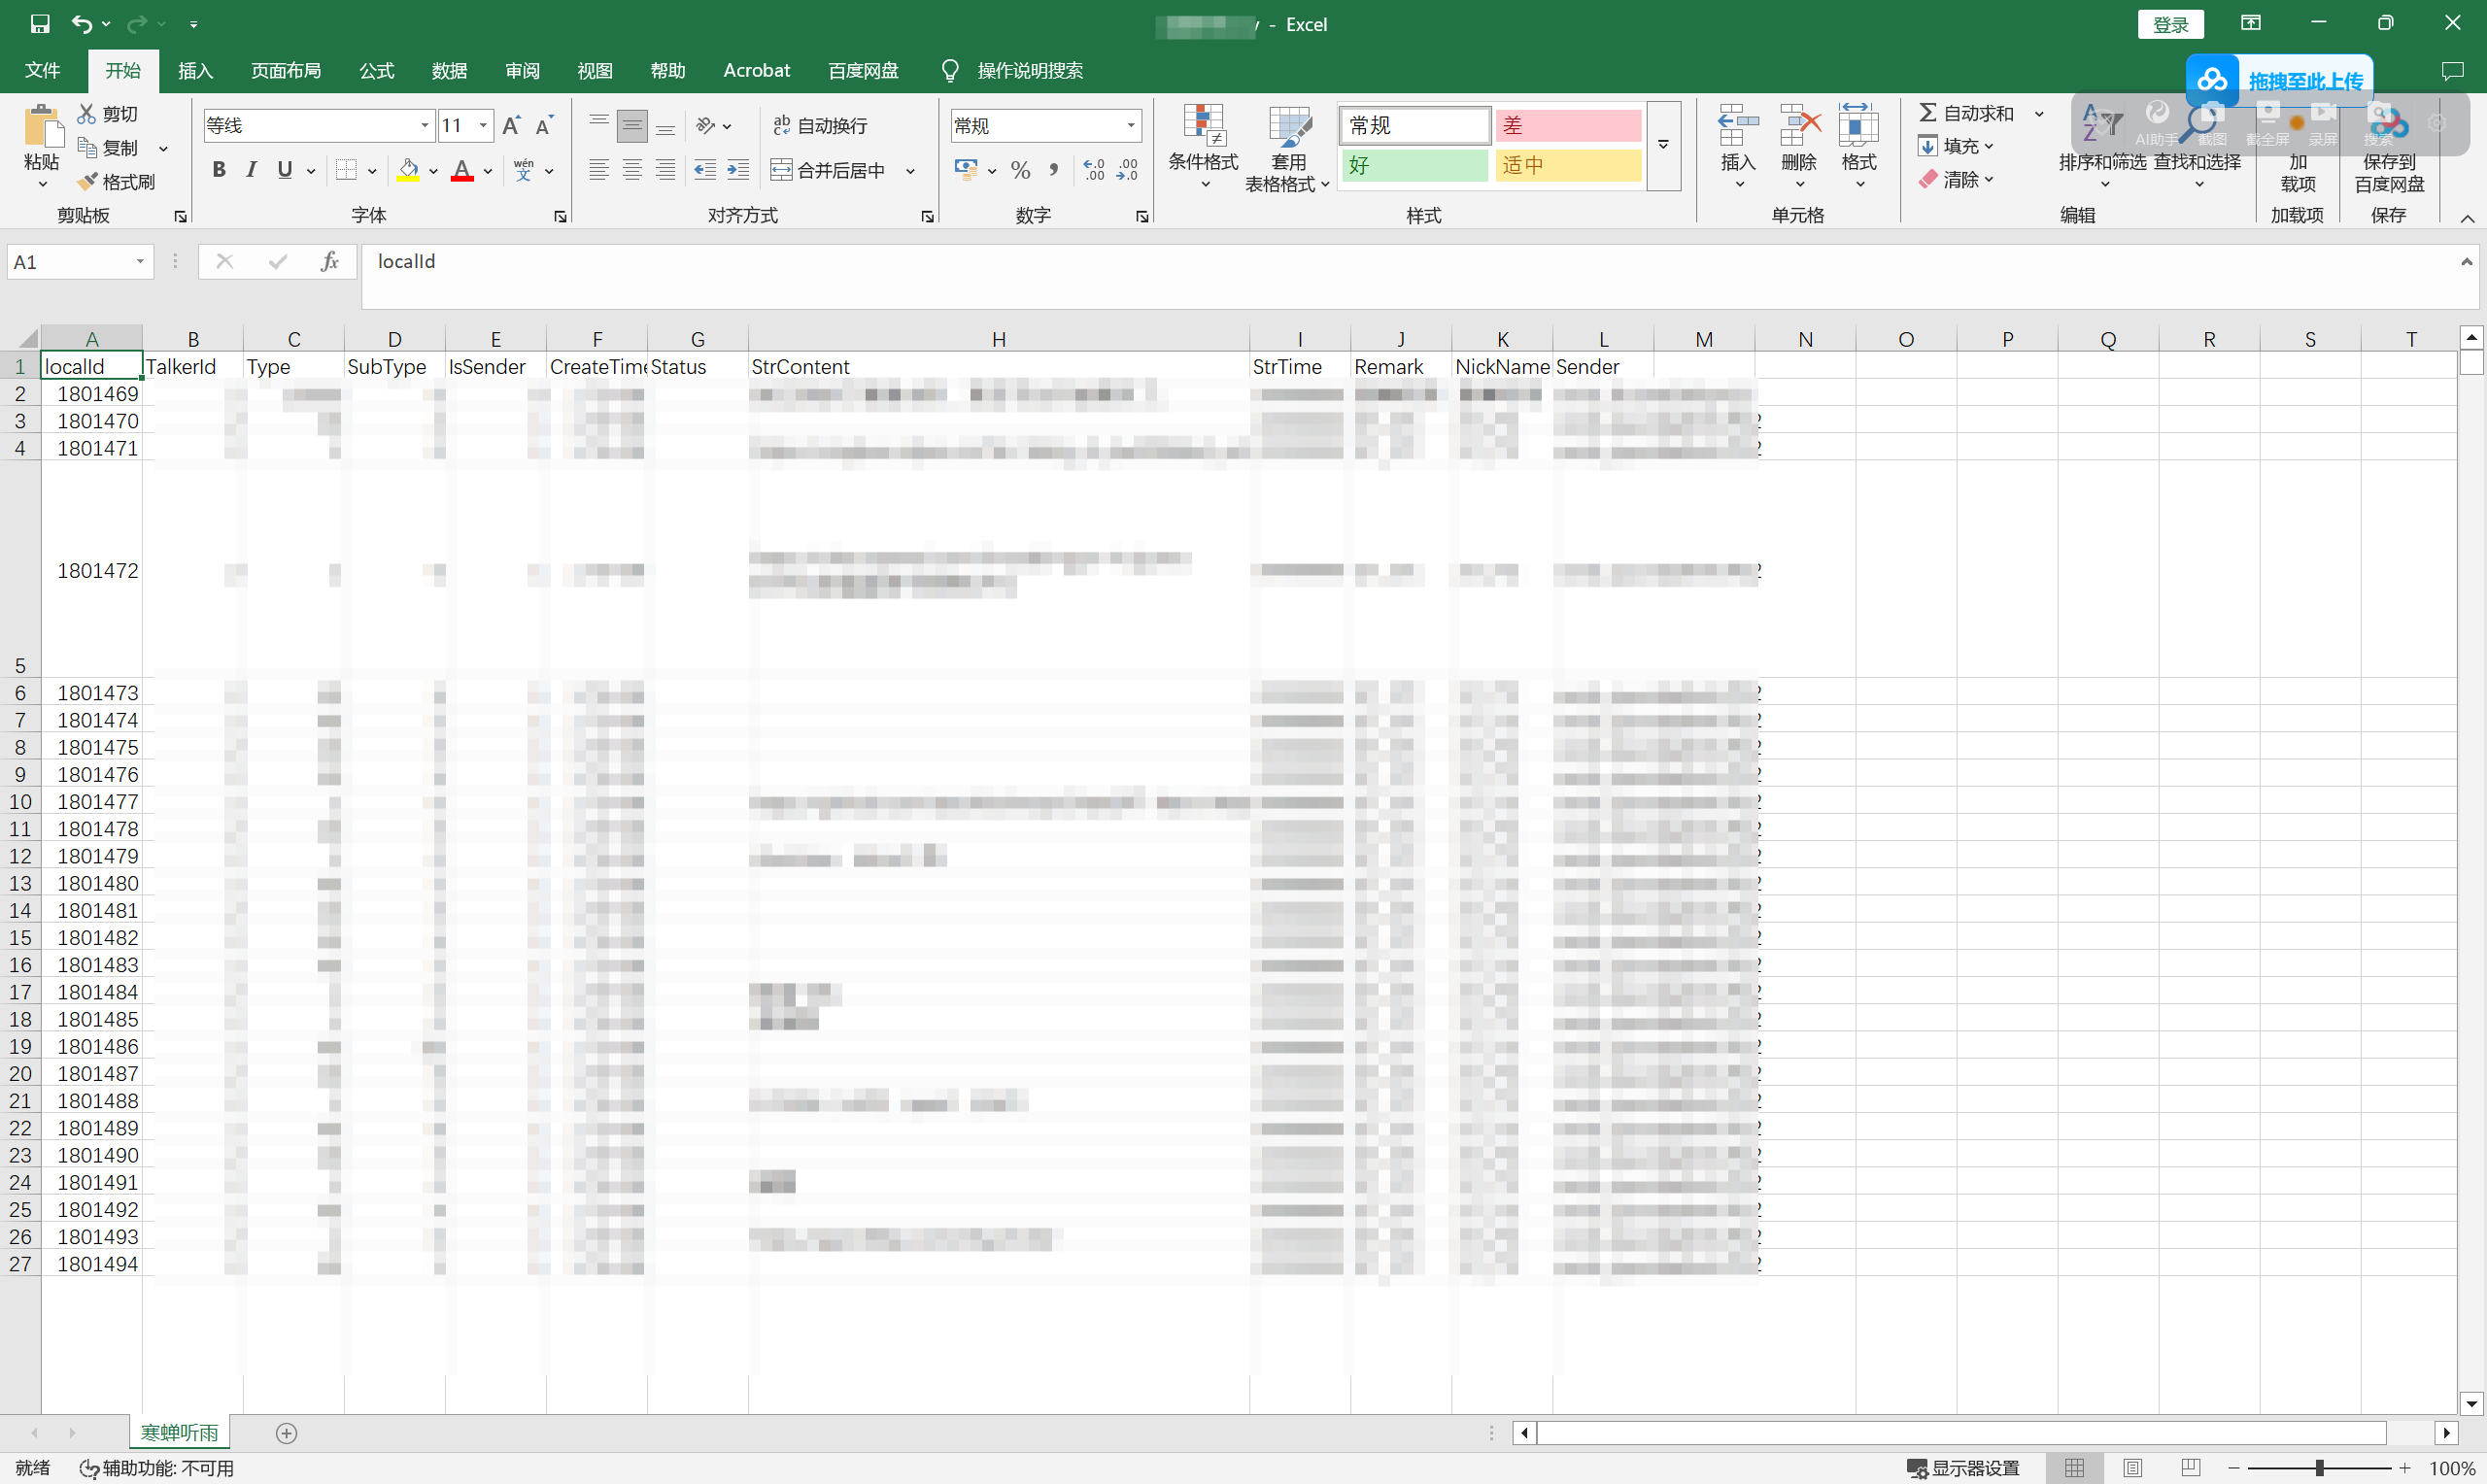Toggle italic formatting
The width and height of the screenshot is (2487, 1484).
coord(252,170)
